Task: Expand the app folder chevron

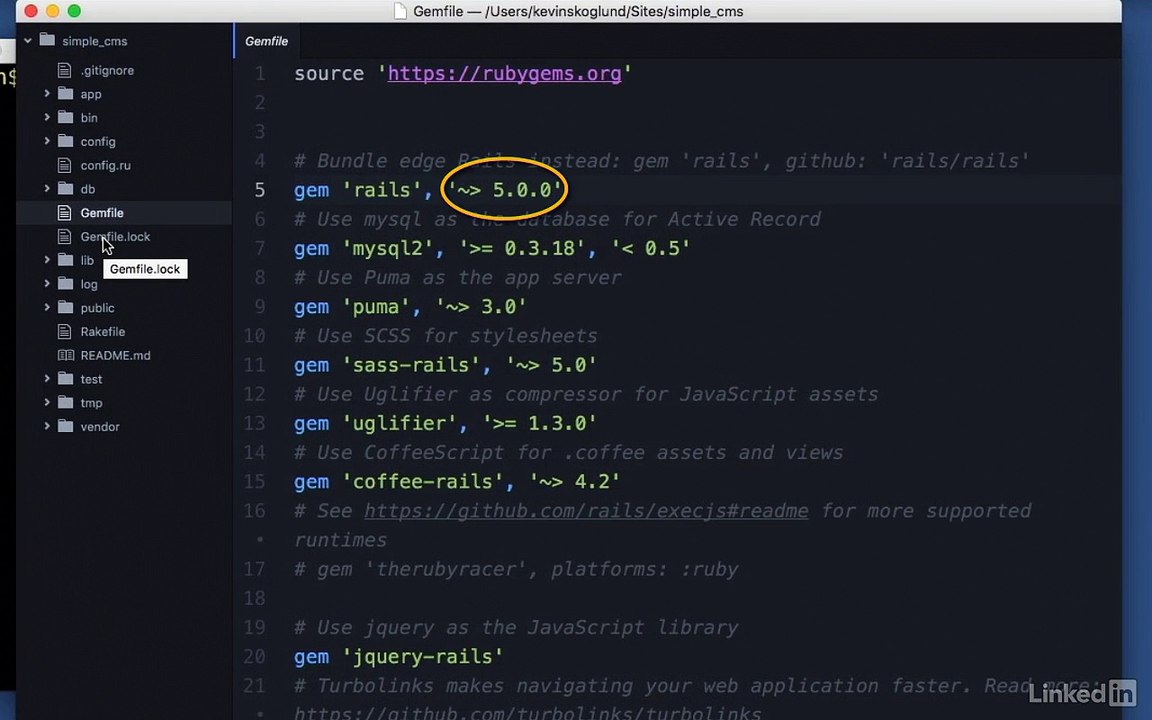Action: tap(47, 93)
